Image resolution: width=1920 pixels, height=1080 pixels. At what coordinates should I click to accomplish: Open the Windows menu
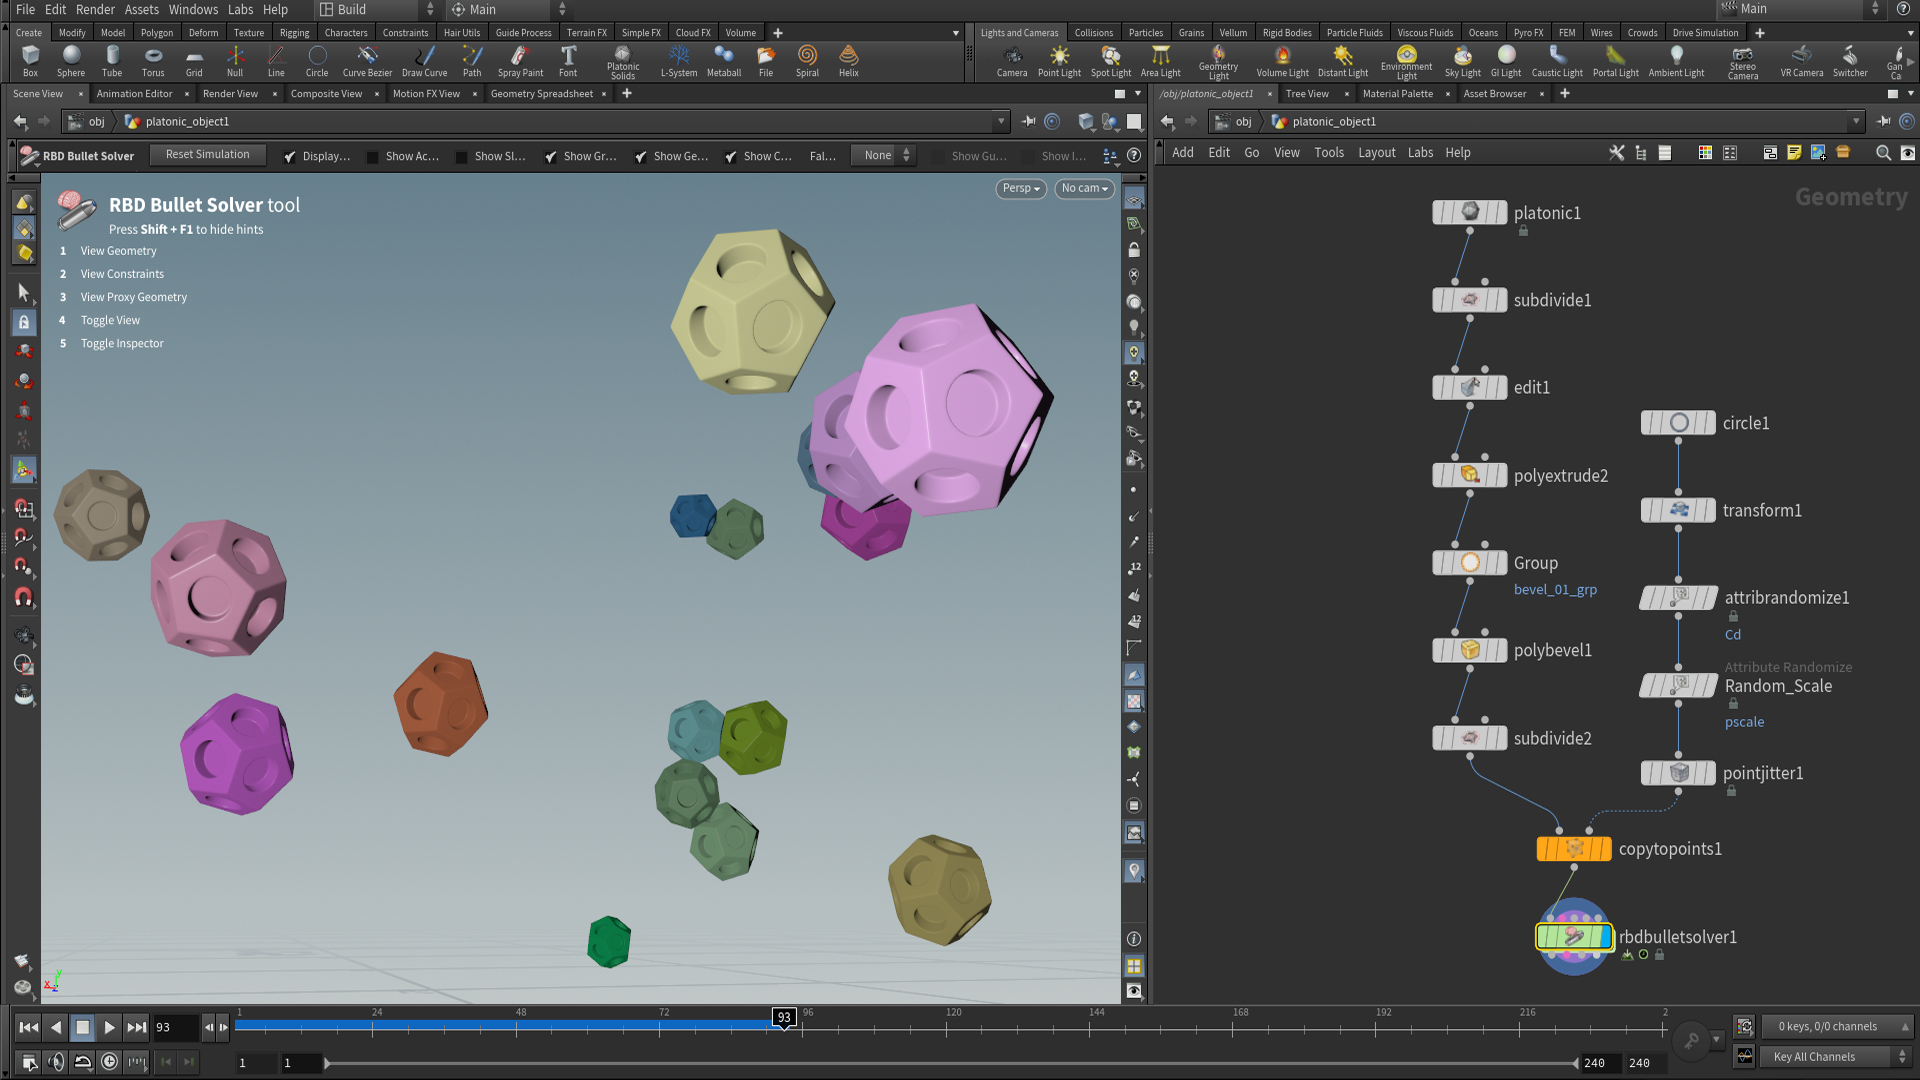point(193,9)
